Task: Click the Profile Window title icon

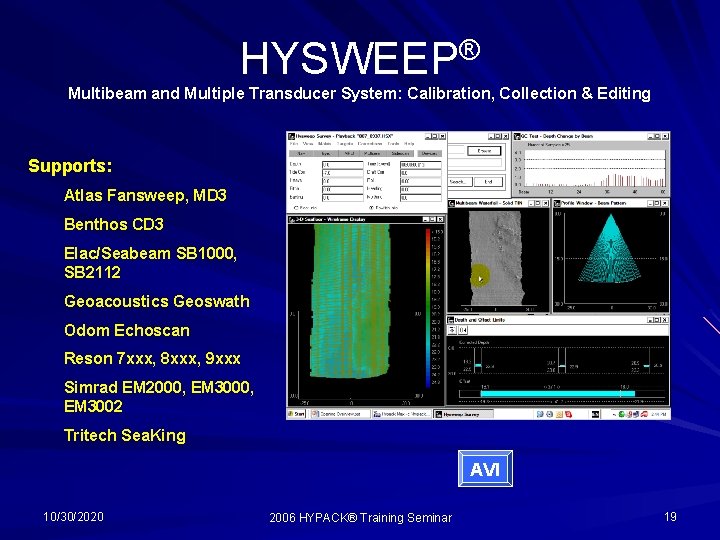Action: [557, 203]
